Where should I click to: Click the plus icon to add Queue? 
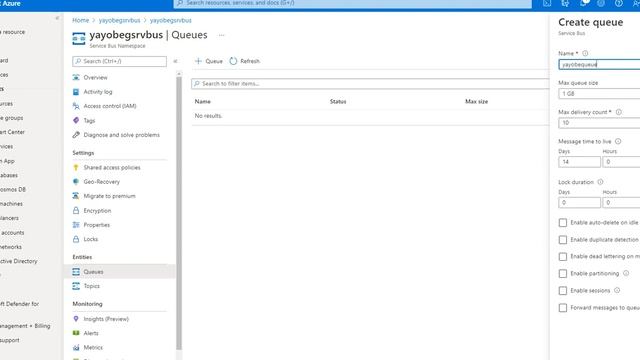pos(198,61)
